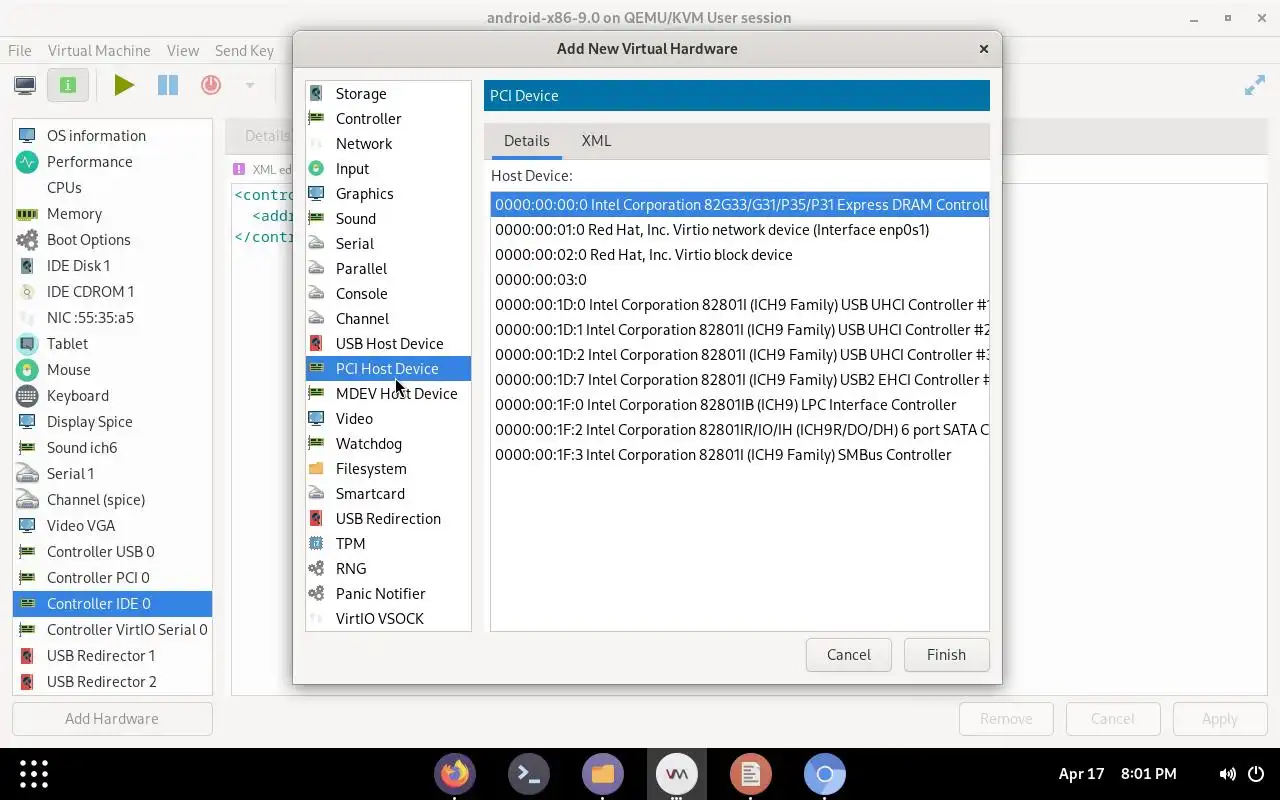Image resolution: width=1280 pixels, height=800 pixels.
Task: Select Sound hardware type icon
Action: pyautogui.click(x=316, y=218)
